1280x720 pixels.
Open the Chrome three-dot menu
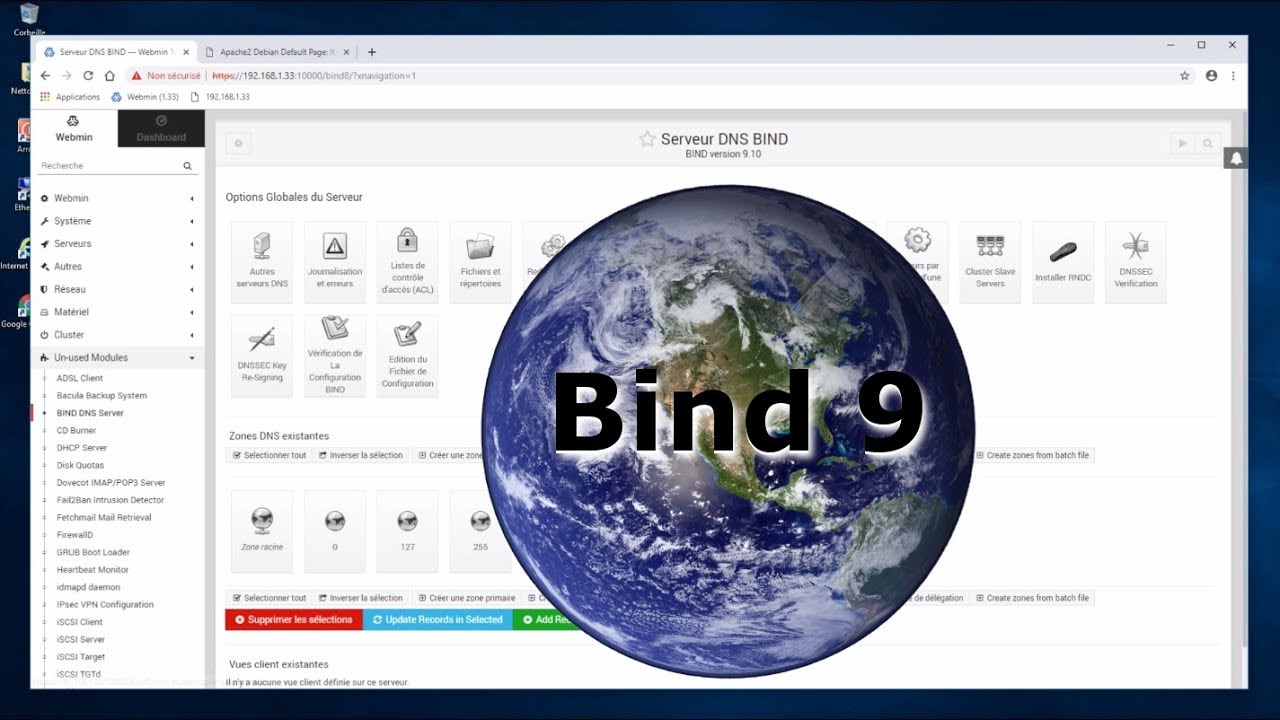(1233, 75)
